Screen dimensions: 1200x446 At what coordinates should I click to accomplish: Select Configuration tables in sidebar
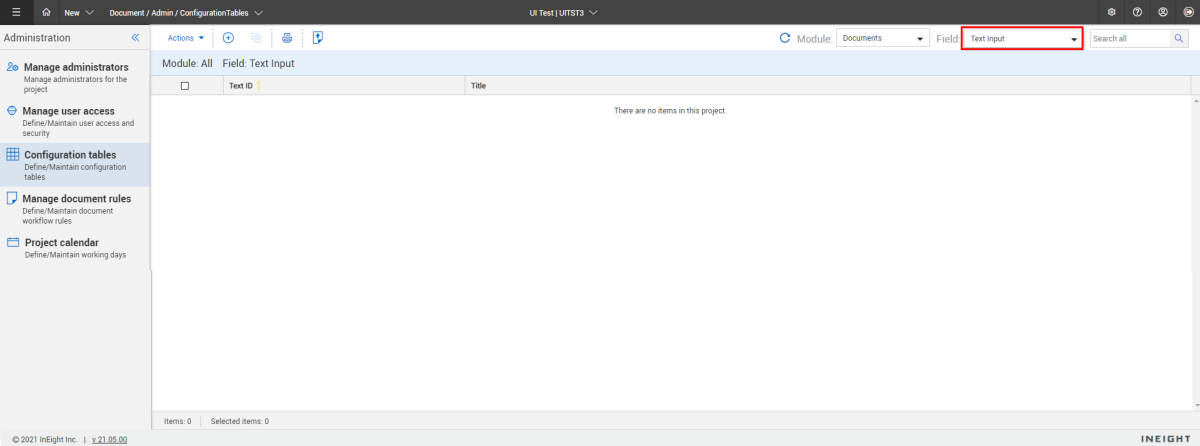75,165
